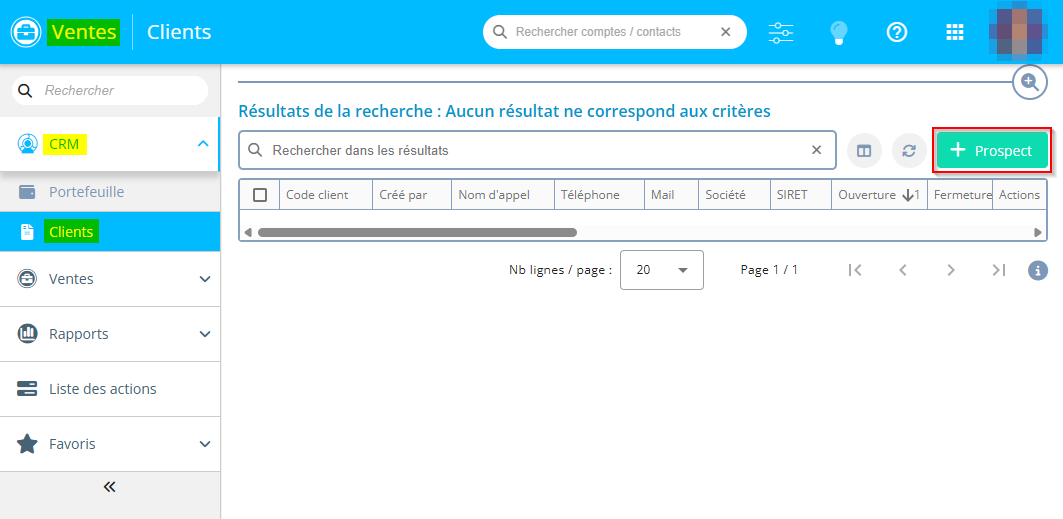The width and height of the screenshot is (1063, 519).
Task: Collapse the CRM menu section
Action: (203, 144)
